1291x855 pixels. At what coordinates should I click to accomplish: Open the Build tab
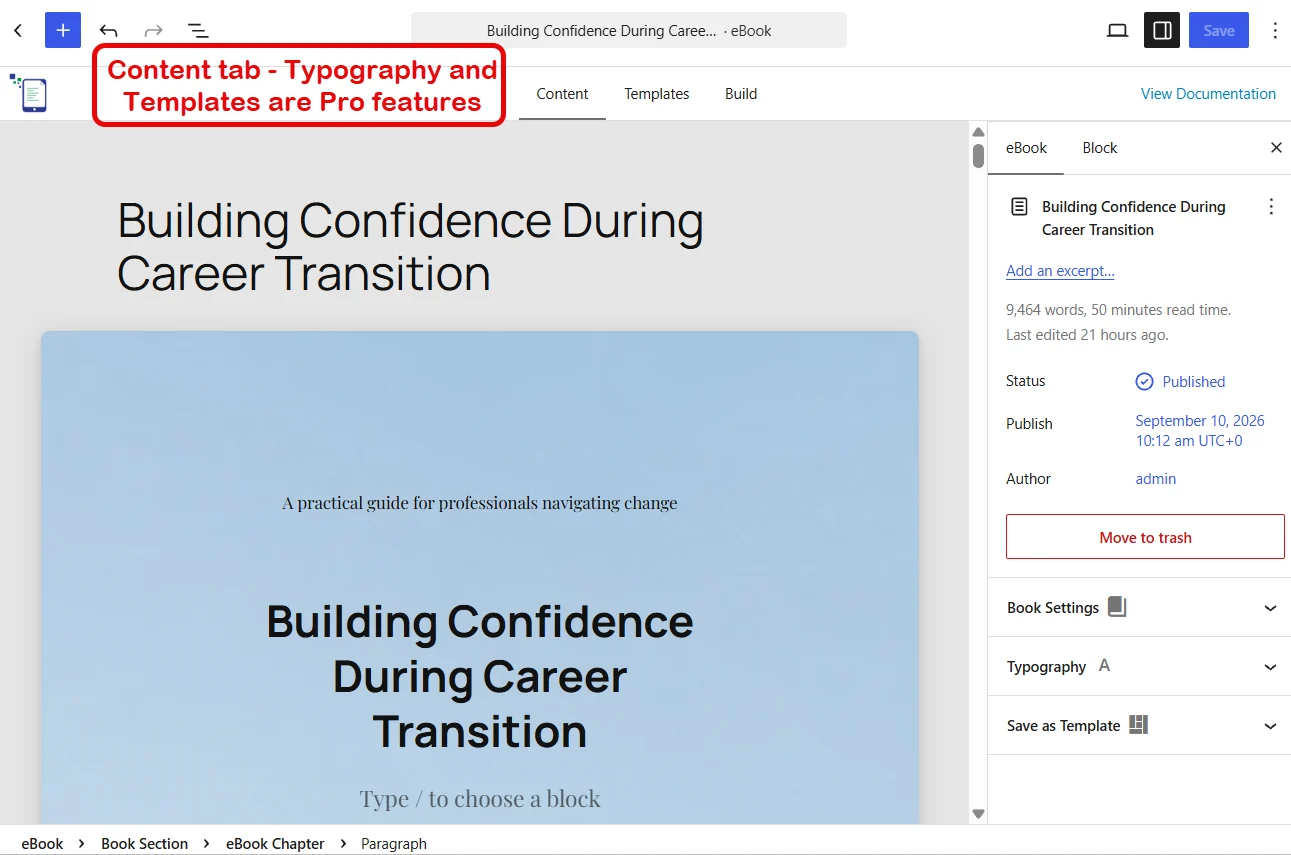pos(741,94)
